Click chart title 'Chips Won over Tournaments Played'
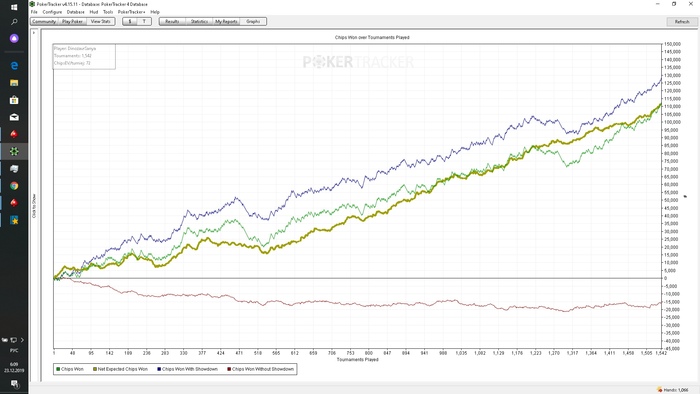The width and height of the screenshot is (700, 394). pyautogui.click(x=372, y=37)
